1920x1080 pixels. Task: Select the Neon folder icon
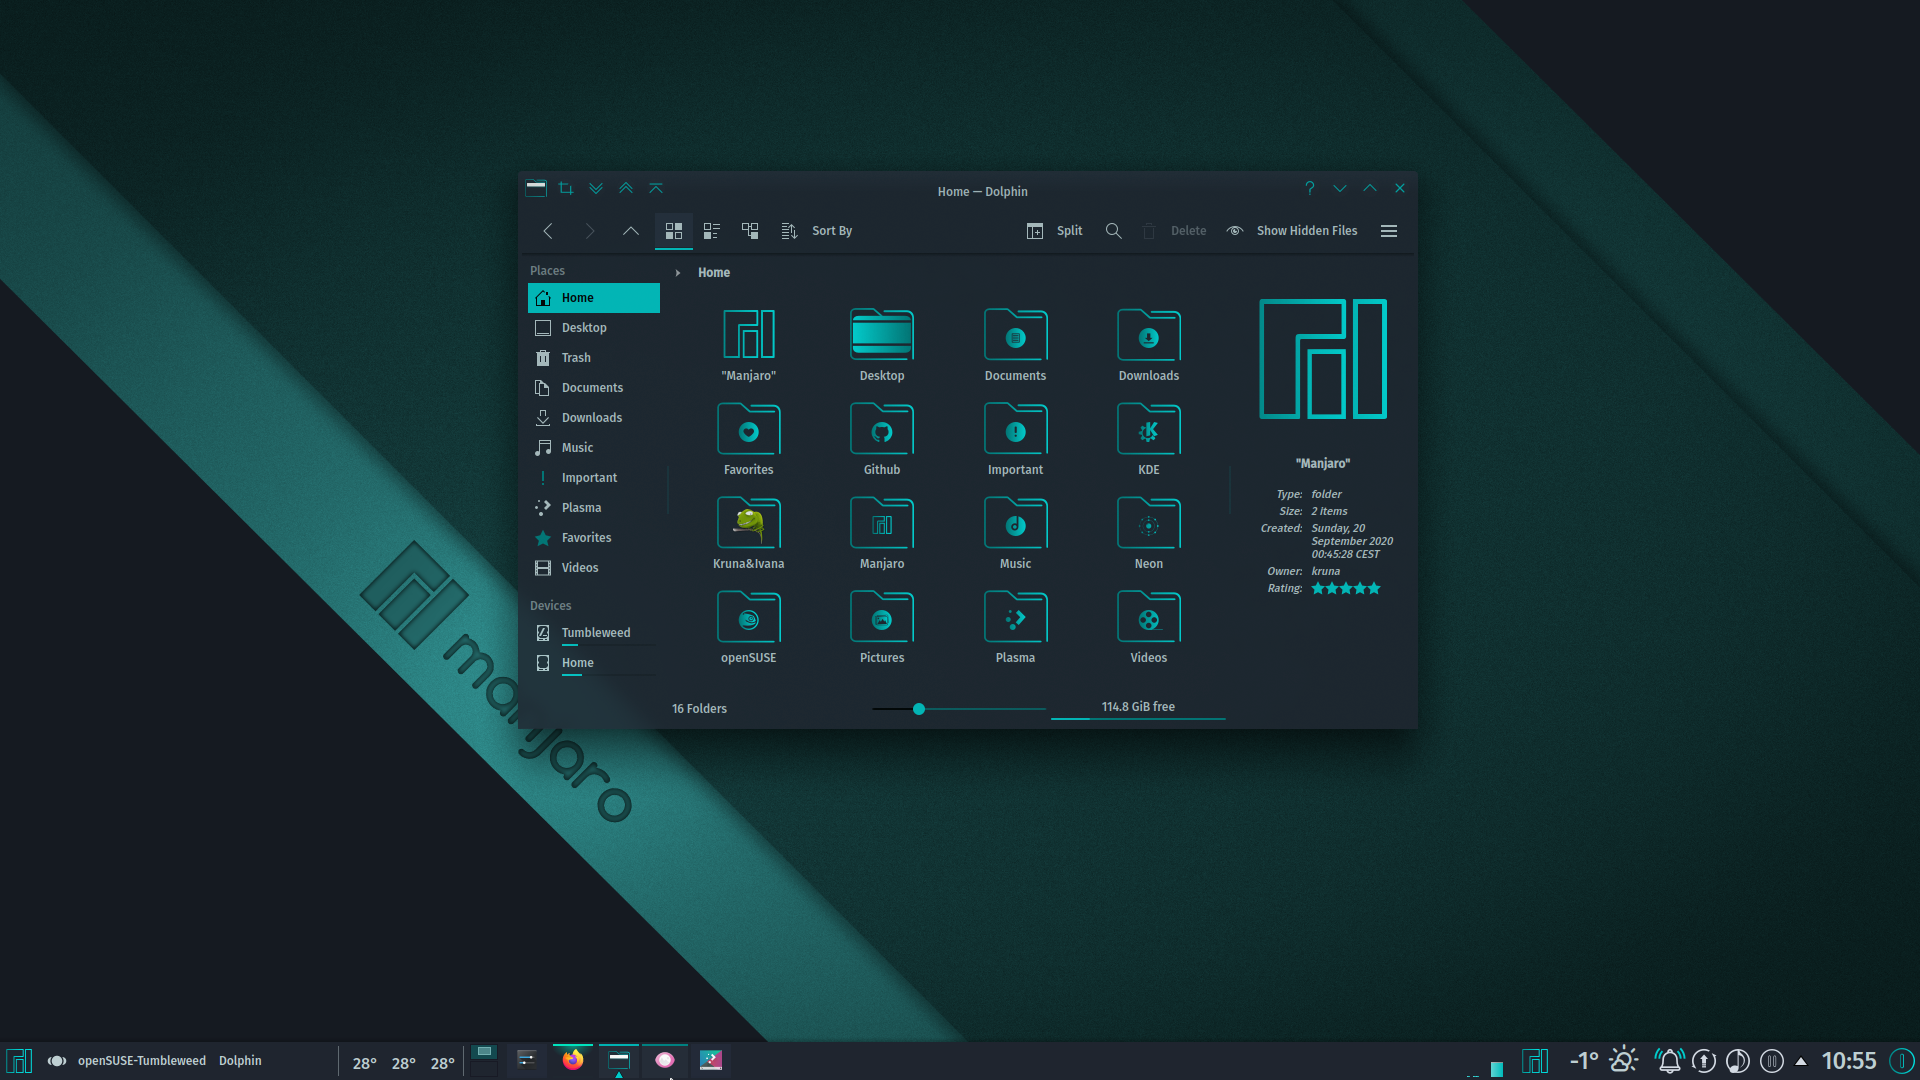pos(1149,522)
